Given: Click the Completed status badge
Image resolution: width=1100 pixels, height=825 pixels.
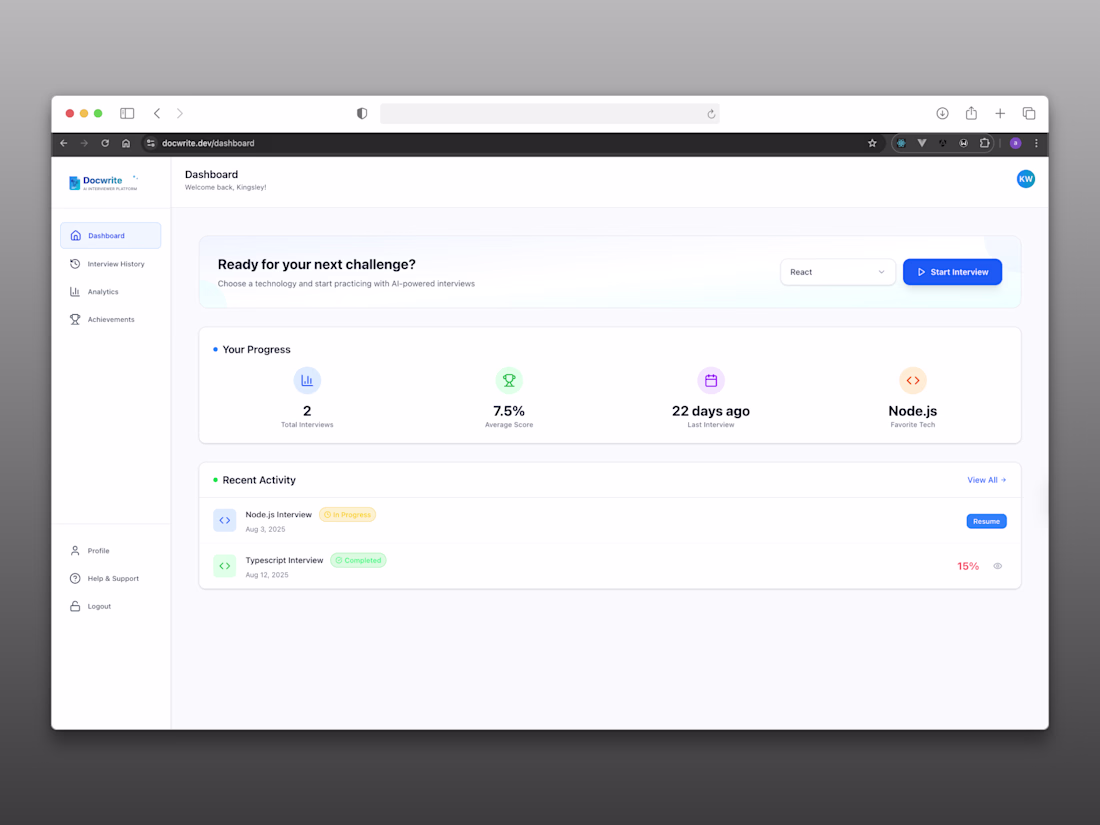Looking at the screenshot, I should coord(358,561).
